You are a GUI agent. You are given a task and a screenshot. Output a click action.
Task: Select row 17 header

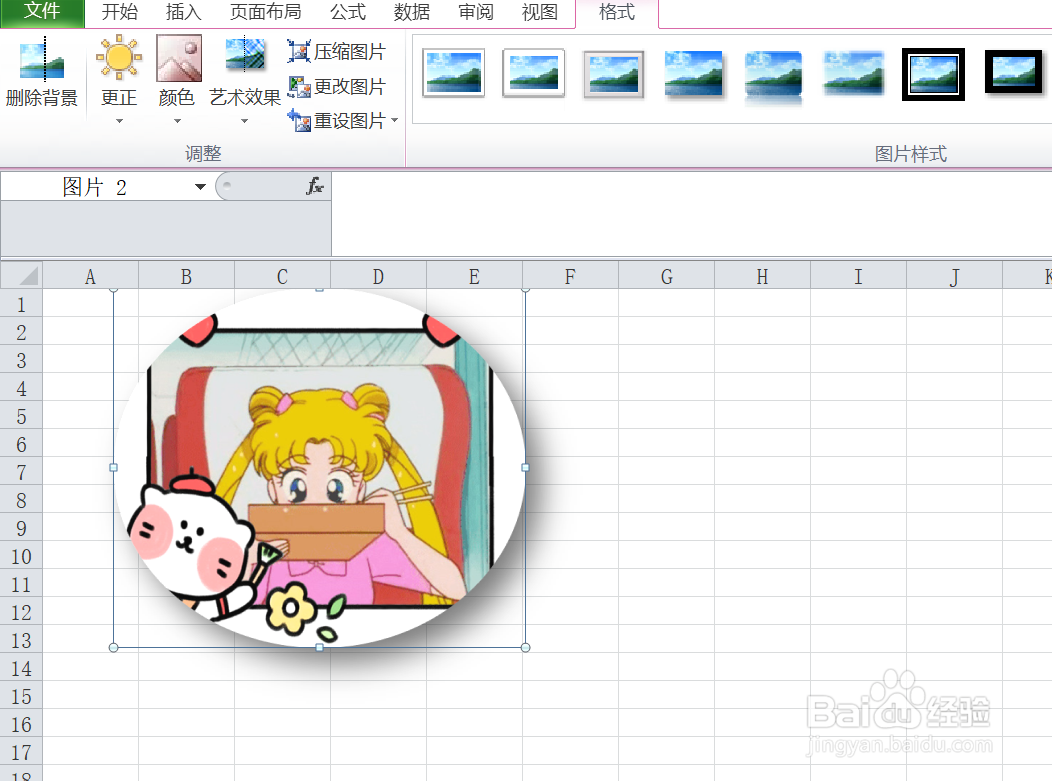pyautogui.click(x=21, y=752)
